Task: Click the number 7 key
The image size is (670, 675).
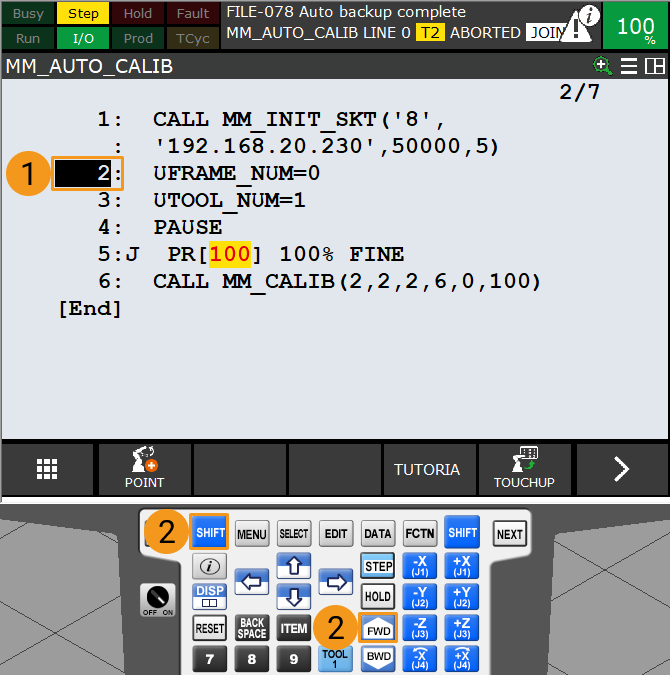Action: point(209,659)
